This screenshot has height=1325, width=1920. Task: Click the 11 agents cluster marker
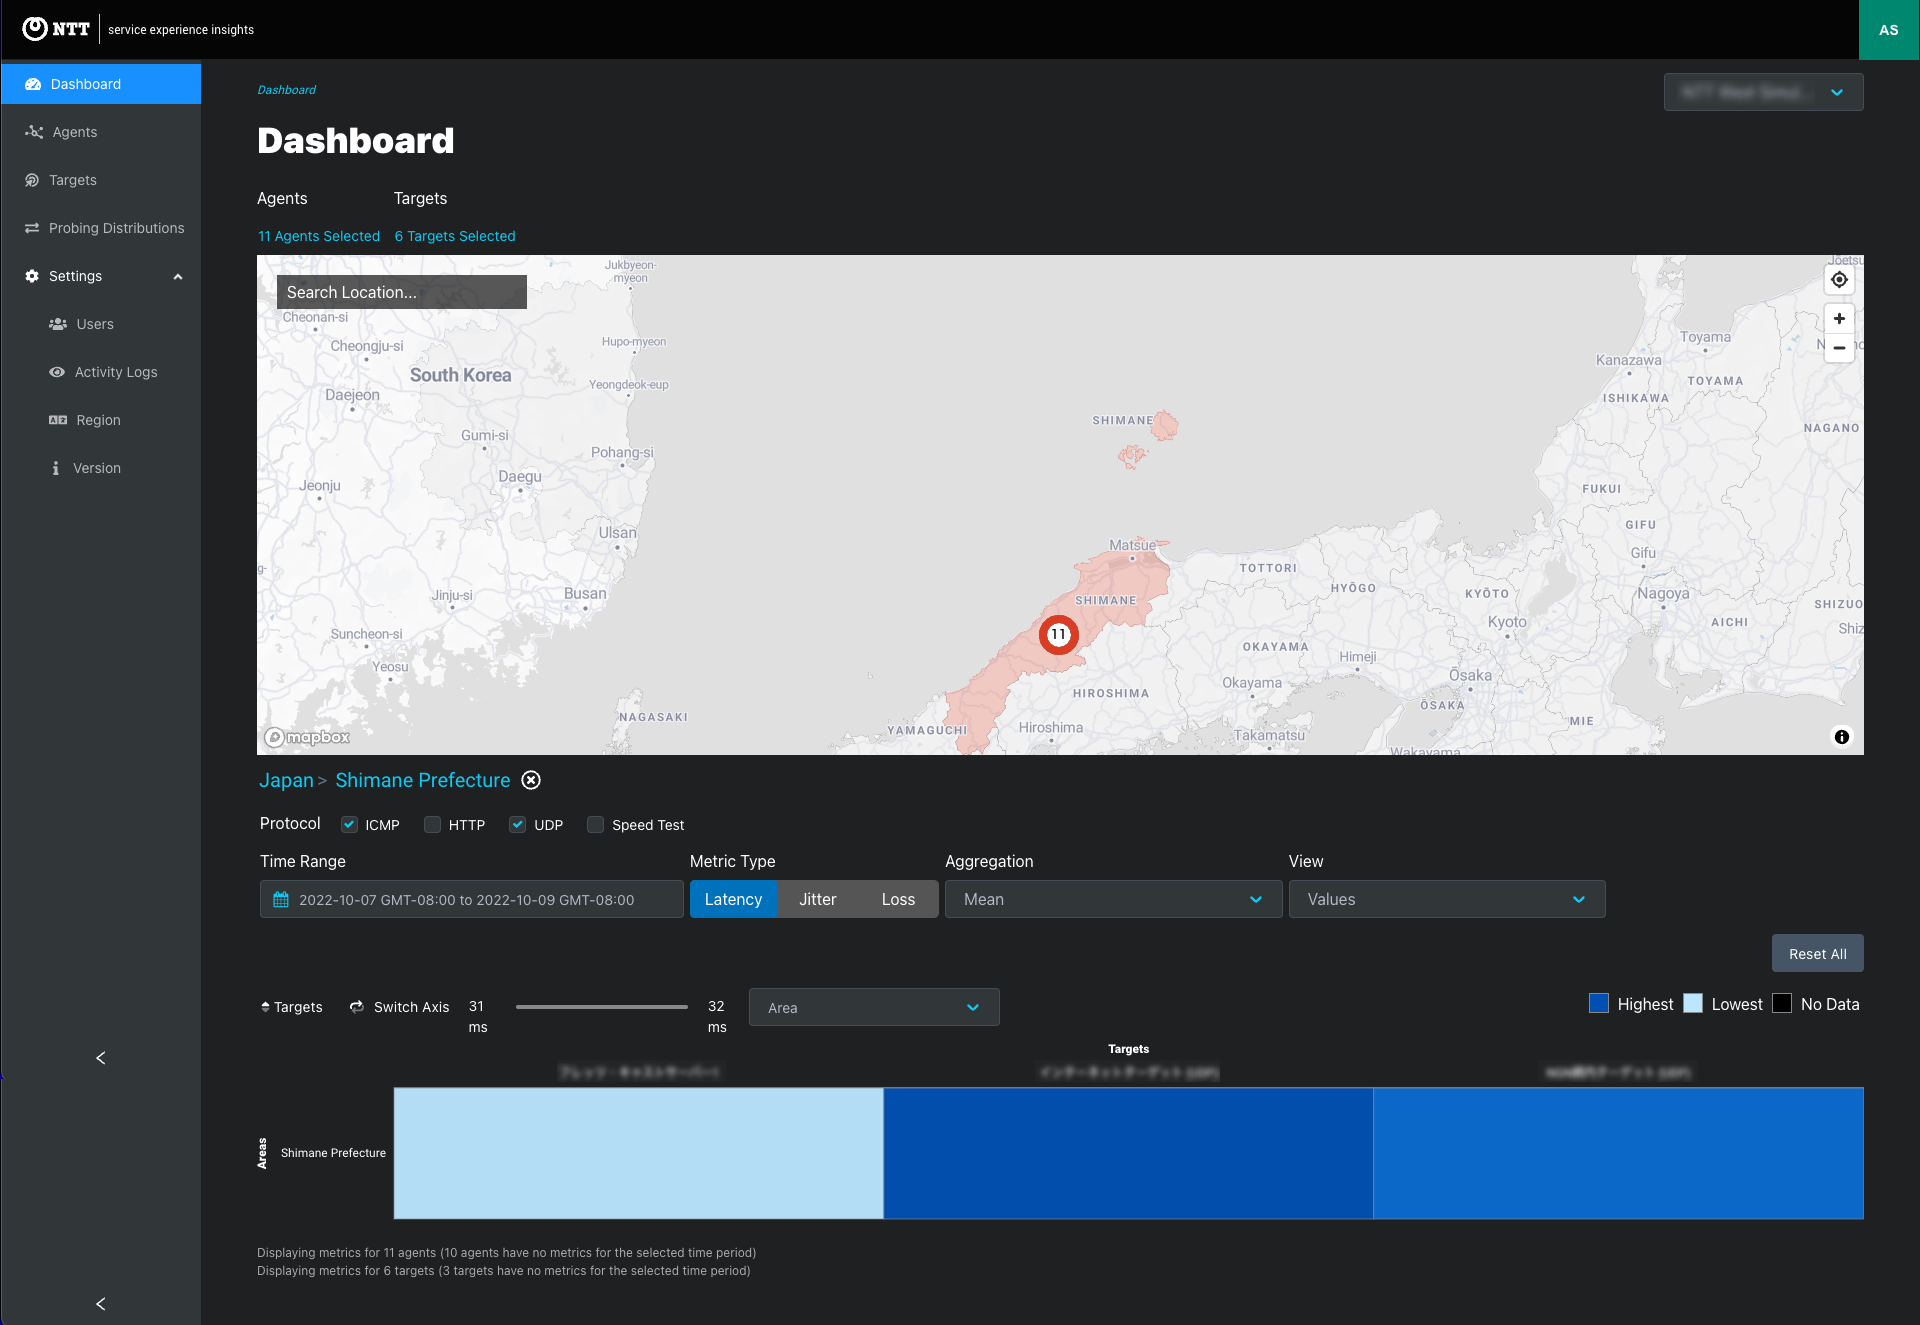click(1058, 635)
